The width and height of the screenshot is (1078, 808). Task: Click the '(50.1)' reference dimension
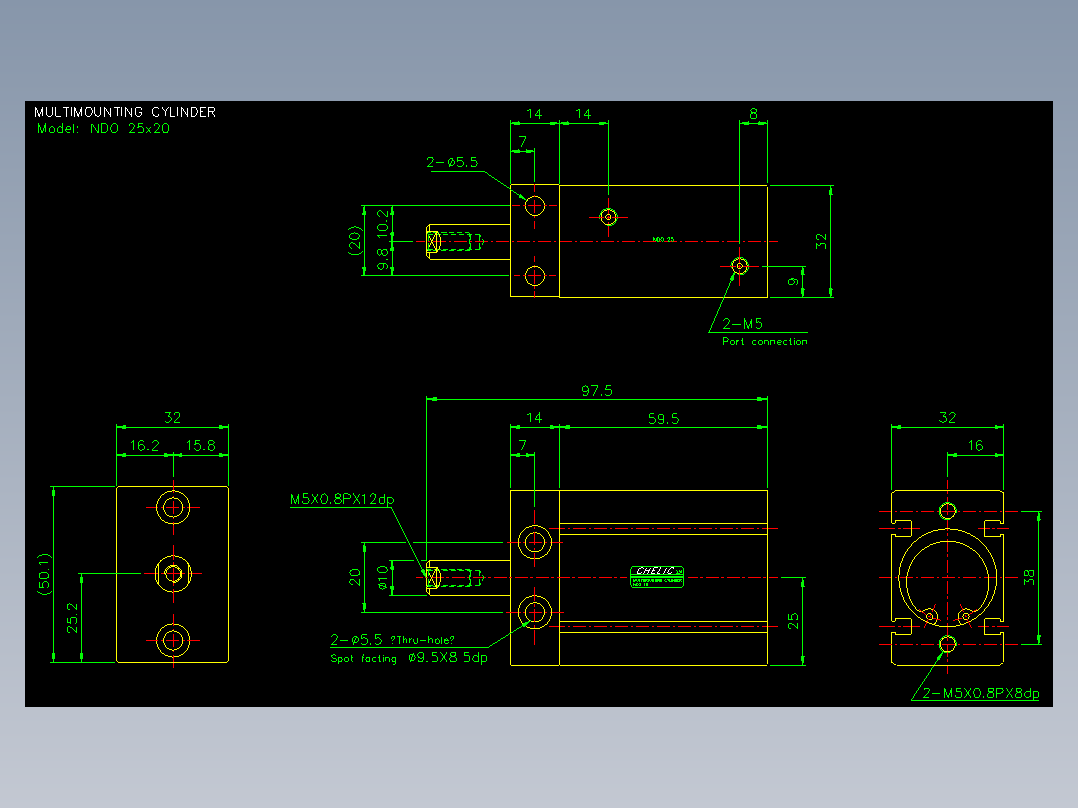tap(44, 574)
